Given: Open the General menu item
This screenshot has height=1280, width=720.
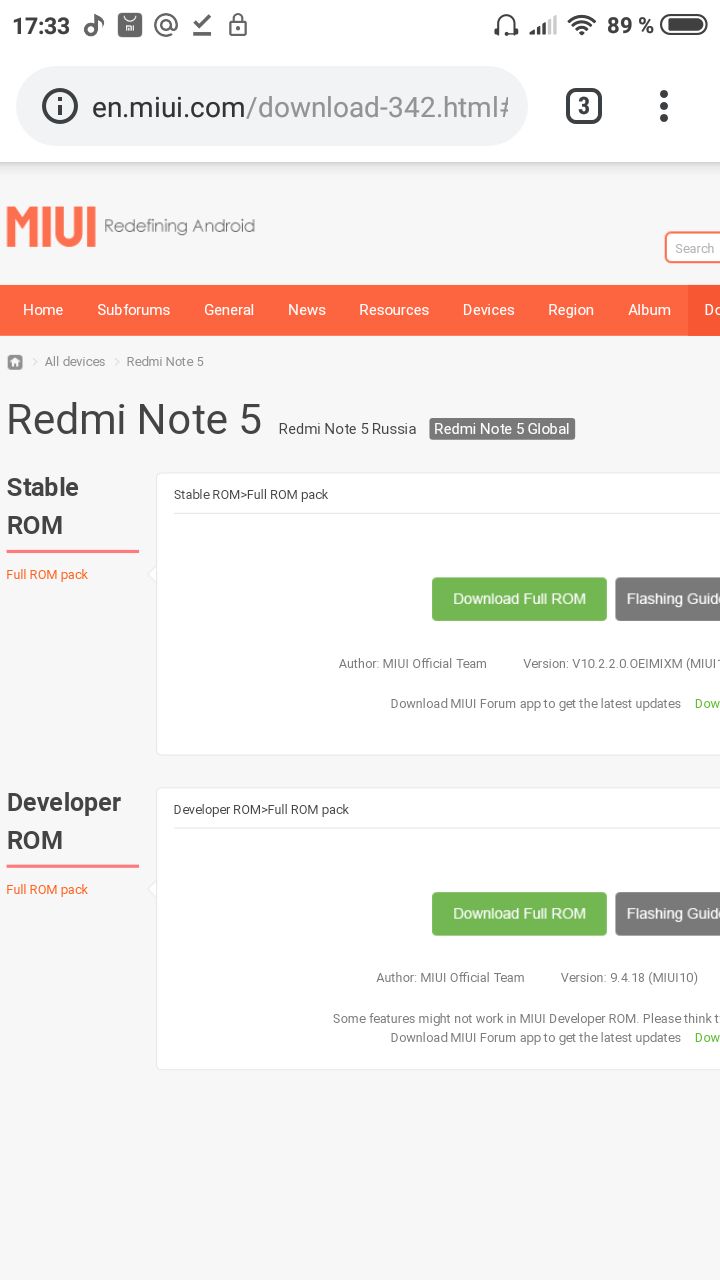Looking at the screenshot, I should tap(229, 310).
